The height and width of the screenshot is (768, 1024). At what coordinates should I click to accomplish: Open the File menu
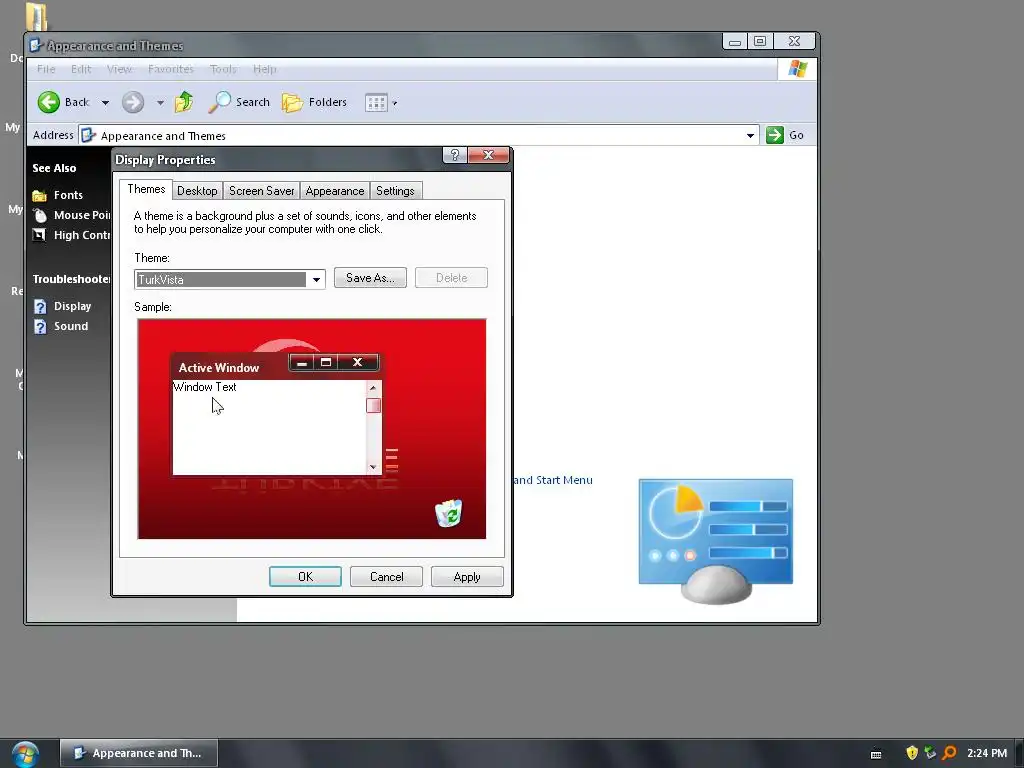pyautogui.click(x=46, y=69)
